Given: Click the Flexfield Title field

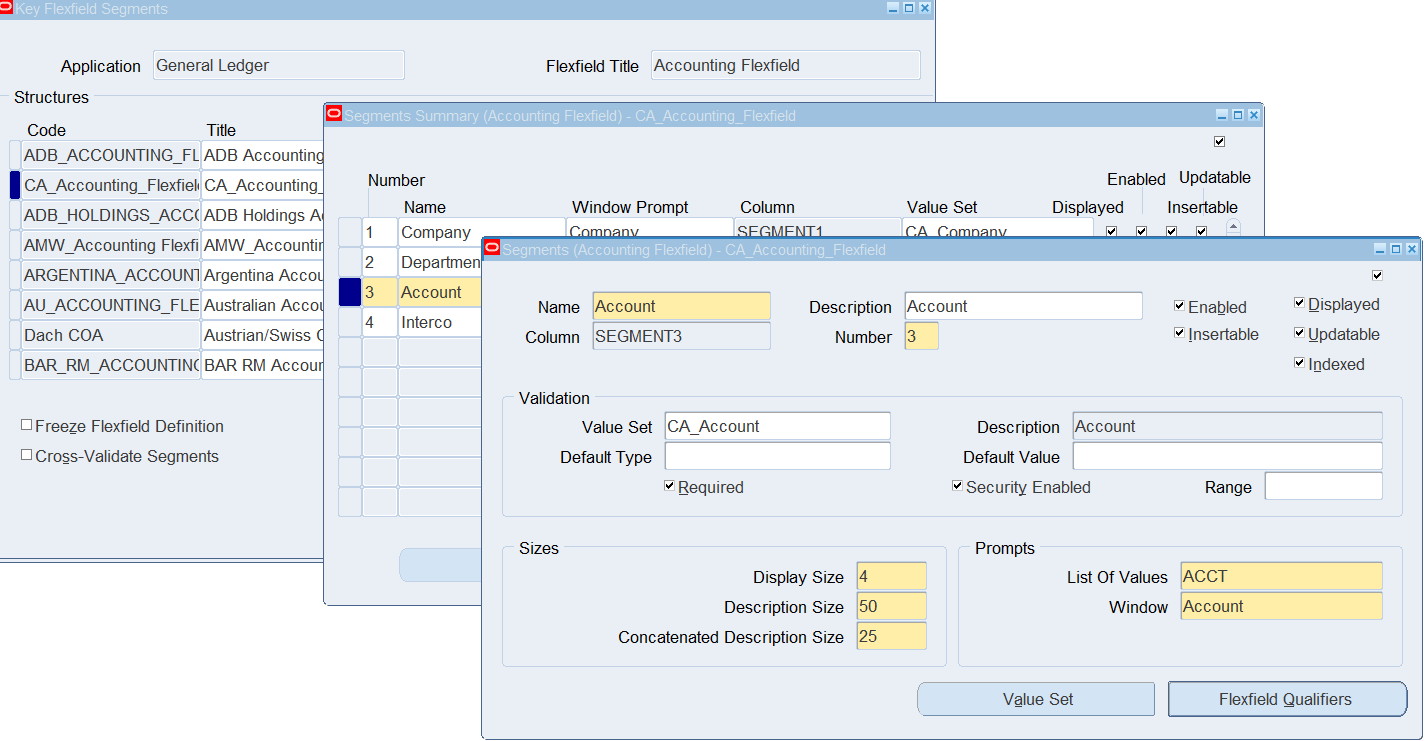Looking at the screenshot, I should coord(786,65).
